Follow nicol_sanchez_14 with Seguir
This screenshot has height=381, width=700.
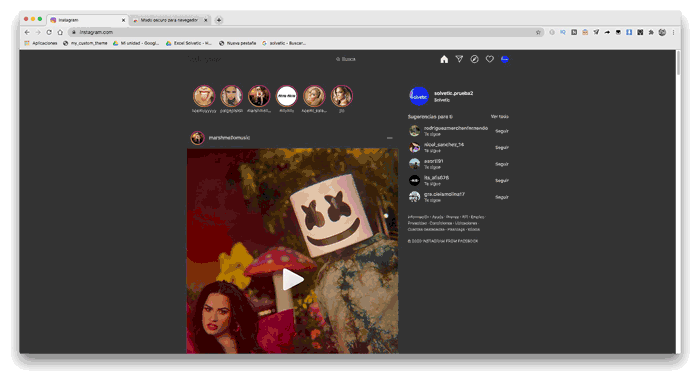tap(502, 147)
